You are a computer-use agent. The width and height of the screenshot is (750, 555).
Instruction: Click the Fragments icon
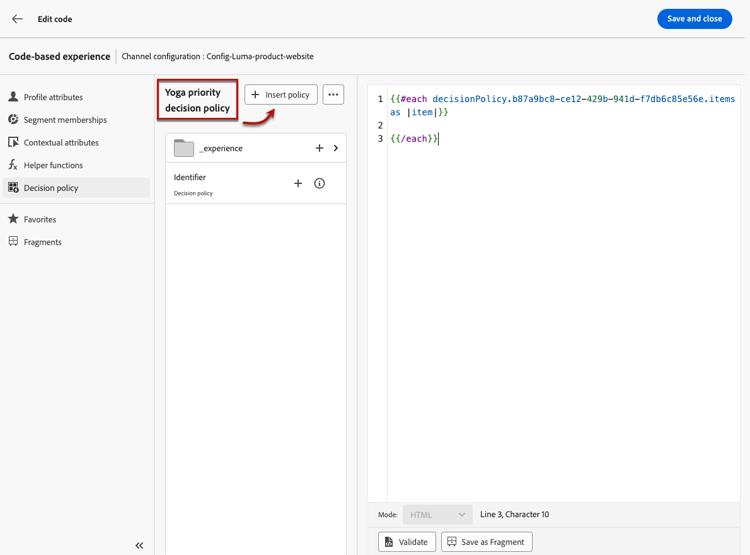click(x=13, y=241)
